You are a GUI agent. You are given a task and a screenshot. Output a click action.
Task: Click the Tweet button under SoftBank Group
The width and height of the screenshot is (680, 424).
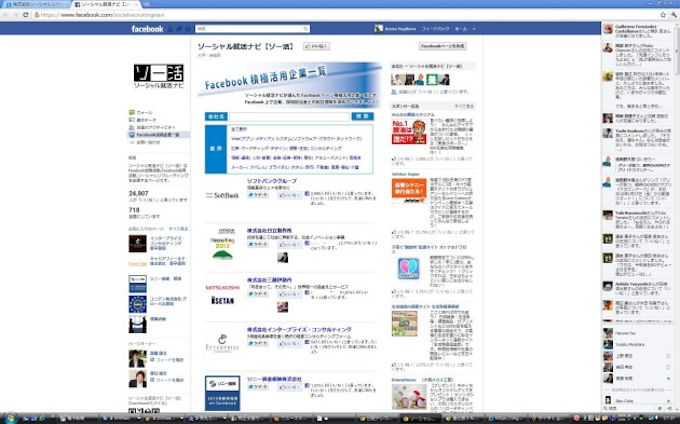pos(257,194)
